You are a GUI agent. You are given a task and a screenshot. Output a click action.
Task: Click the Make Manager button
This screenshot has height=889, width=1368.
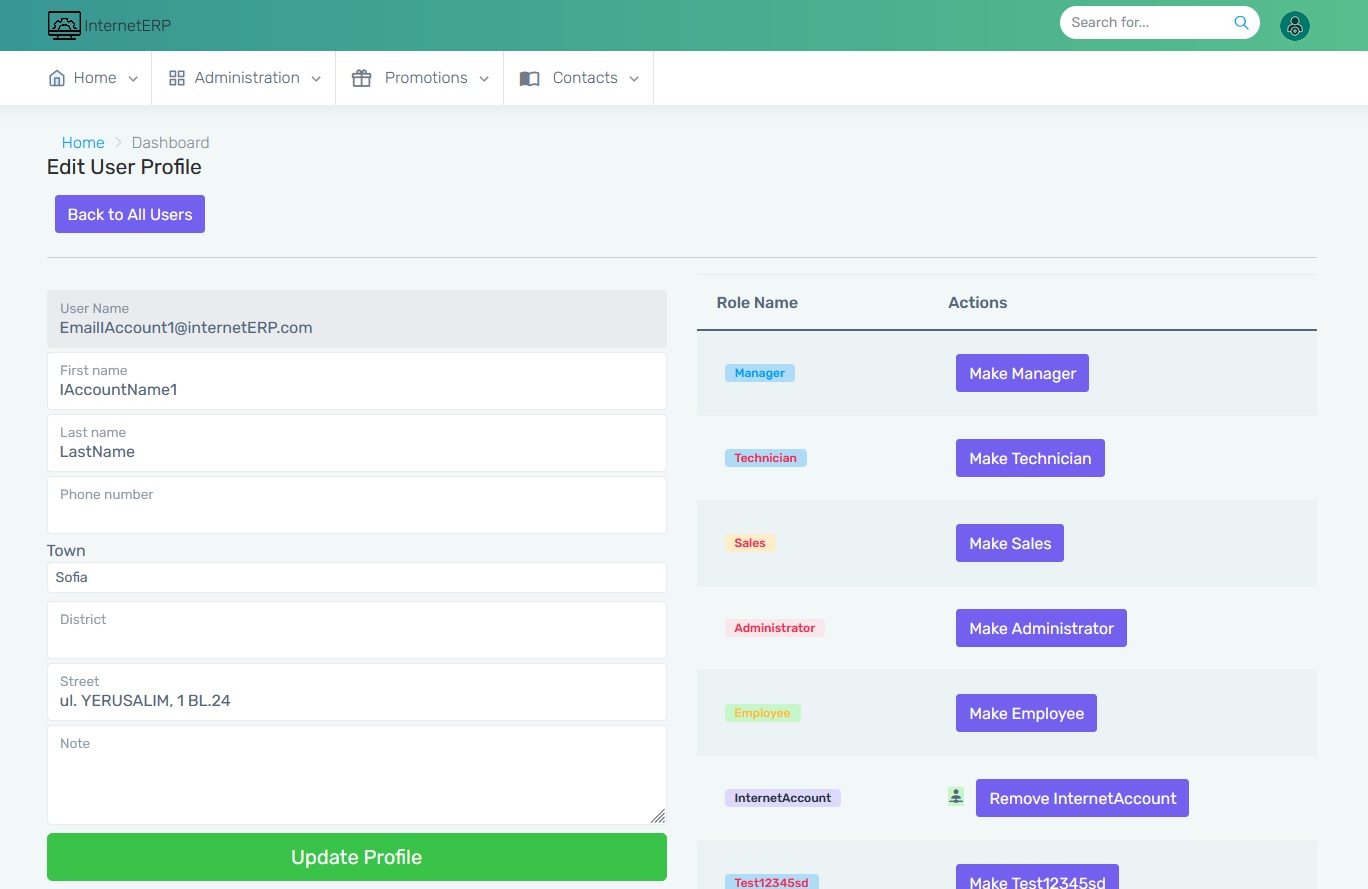[1022, 373]
